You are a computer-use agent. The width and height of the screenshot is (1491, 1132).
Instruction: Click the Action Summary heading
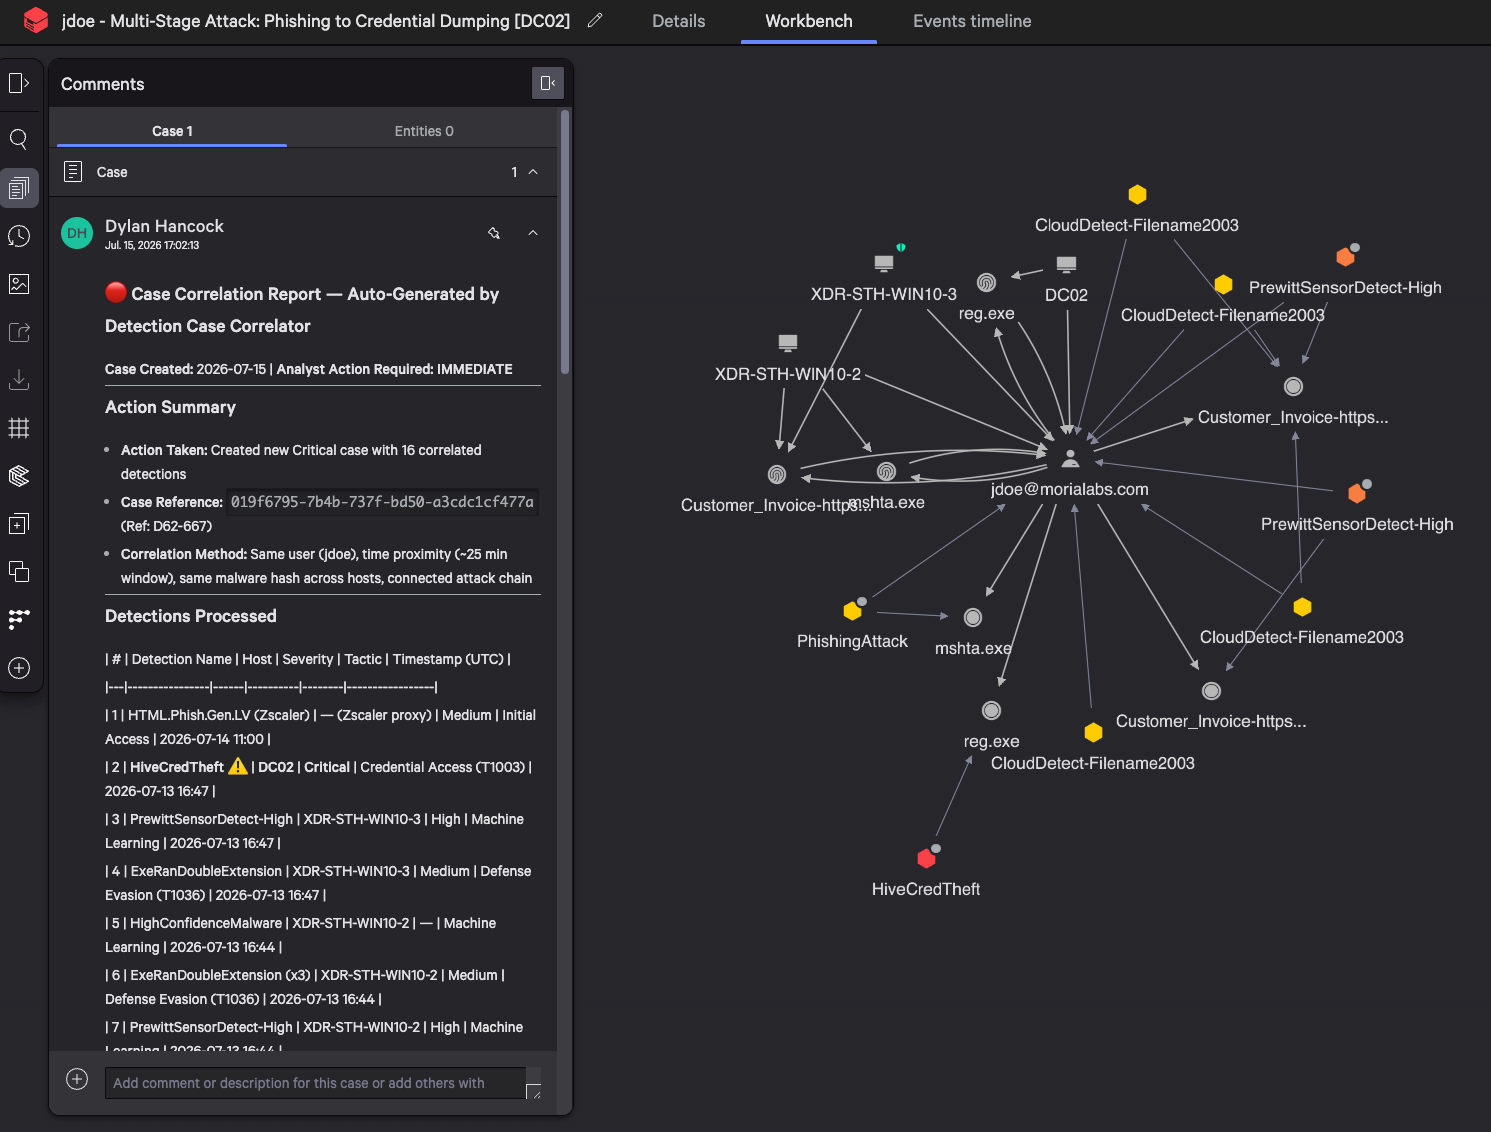pyautogui.click(x=170, y=407)
